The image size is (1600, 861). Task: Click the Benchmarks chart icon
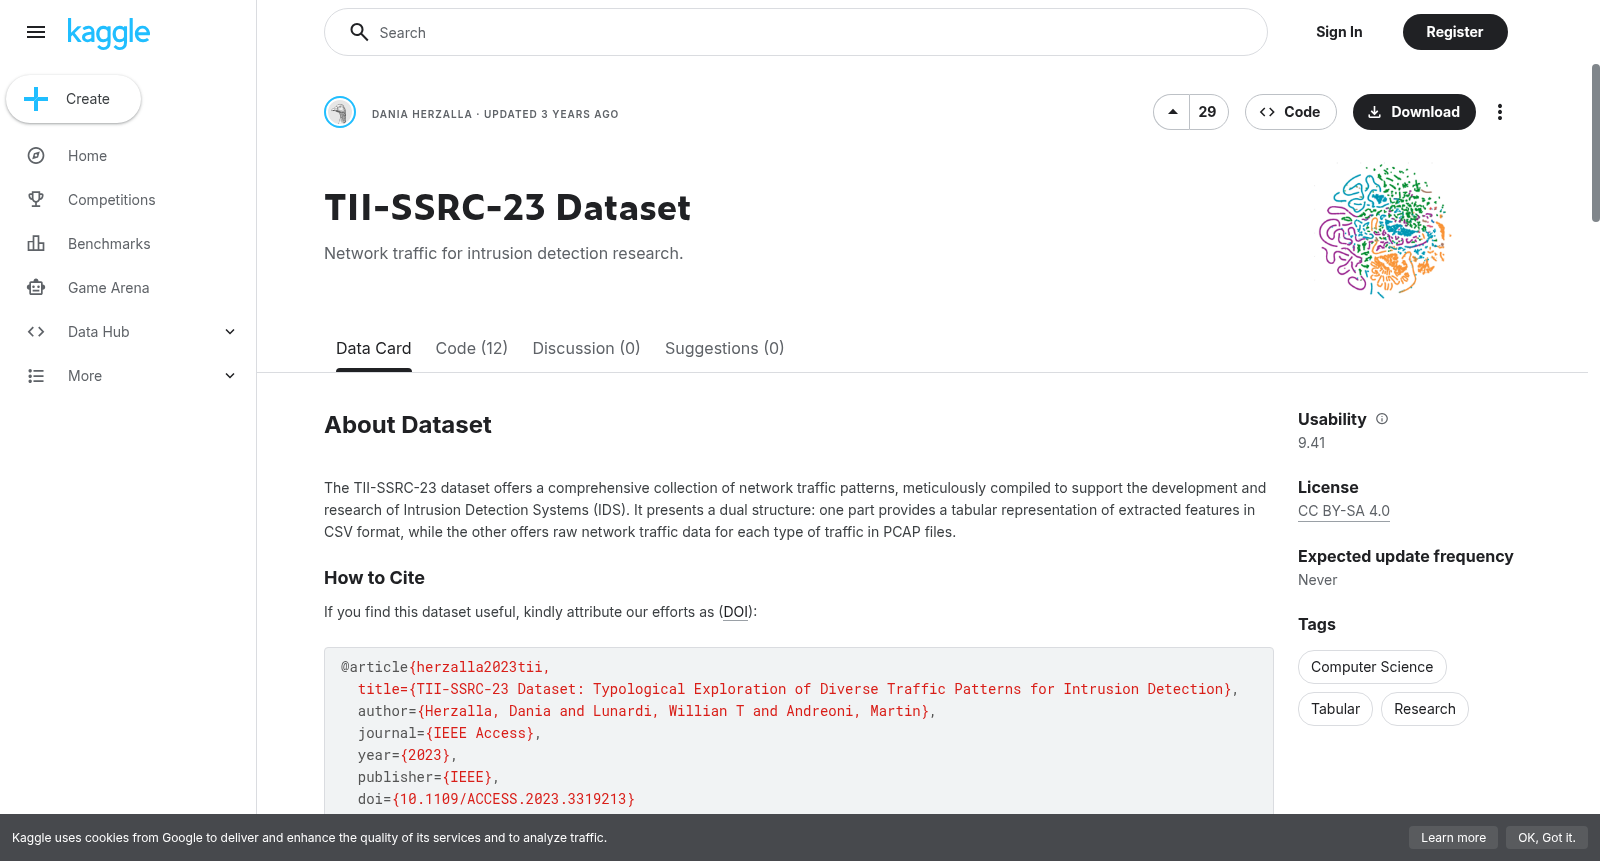coord(36,244)
